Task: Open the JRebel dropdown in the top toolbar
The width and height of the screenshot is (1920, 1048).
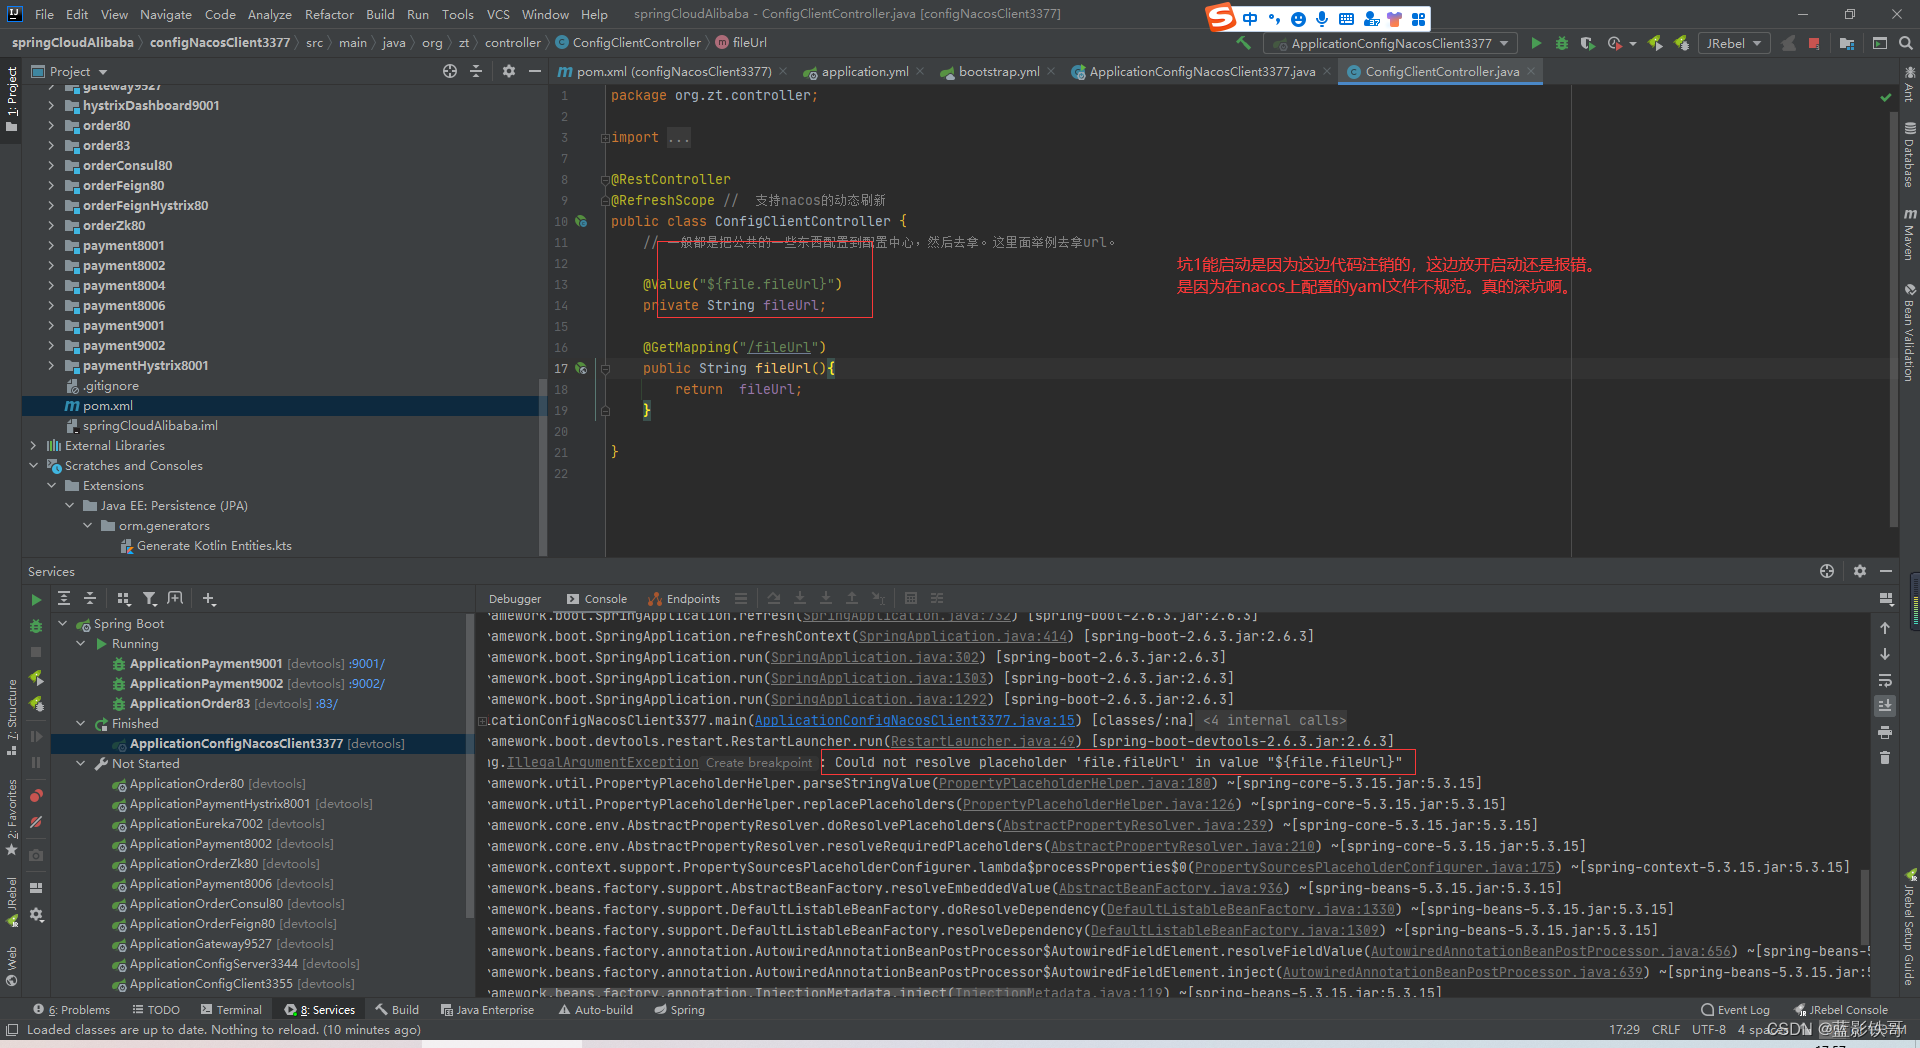Action: 1734,43
